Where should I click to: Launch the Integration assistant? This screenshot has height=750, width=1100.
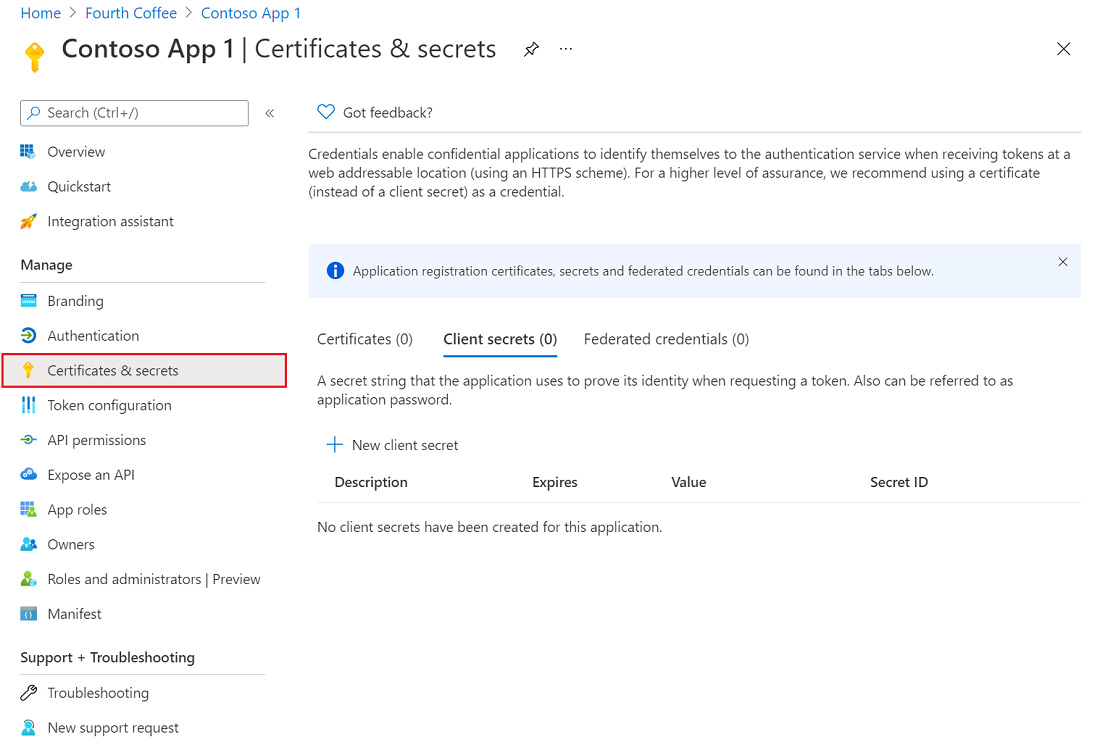pyautogui.click(x=108, y=221)
